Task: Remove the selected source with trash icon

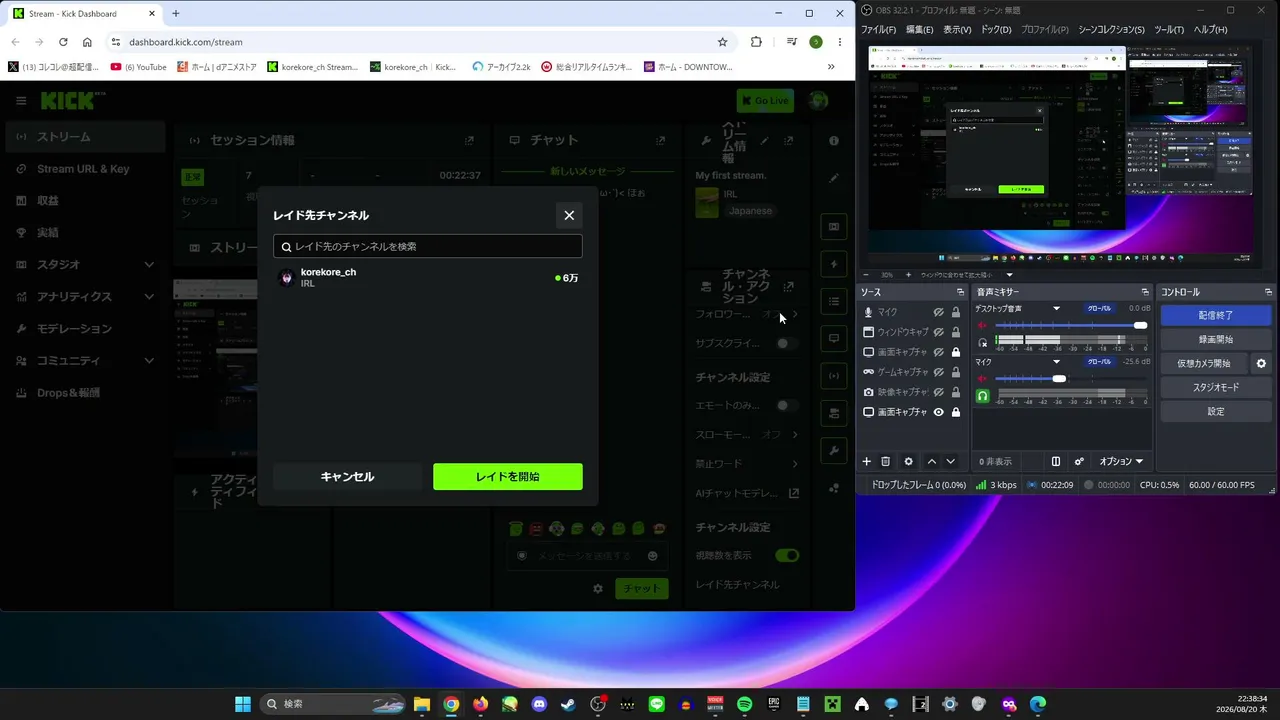Action: click(x=885, y=462)
